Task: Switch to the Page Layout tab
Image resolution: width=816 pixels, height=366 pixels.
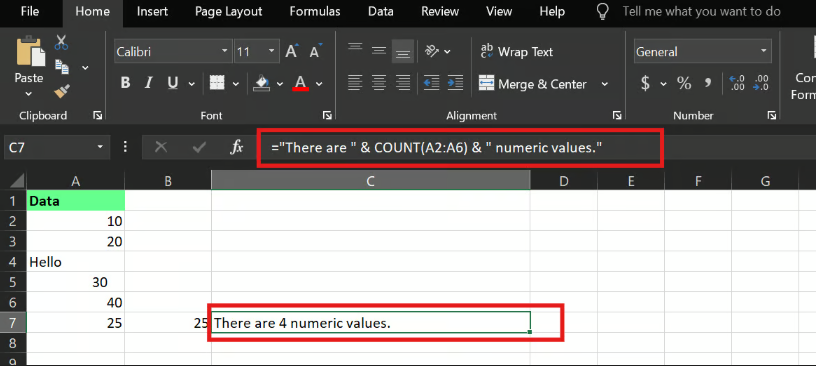Action: coord(228,11)
